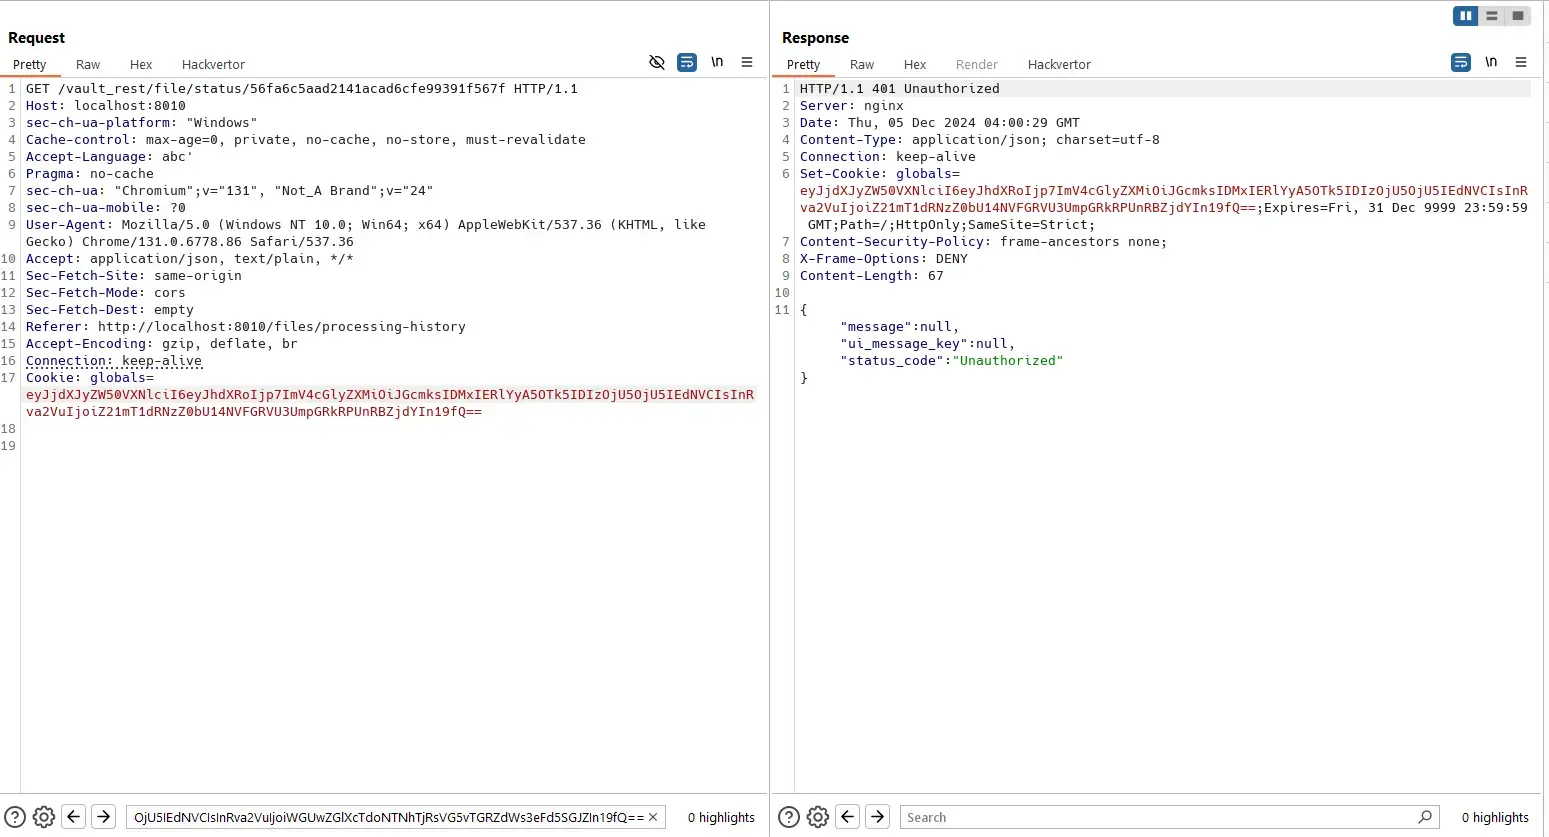Click Response pane 0 highlights label
Screen dimensions: 1549x837
(1495, 817)
